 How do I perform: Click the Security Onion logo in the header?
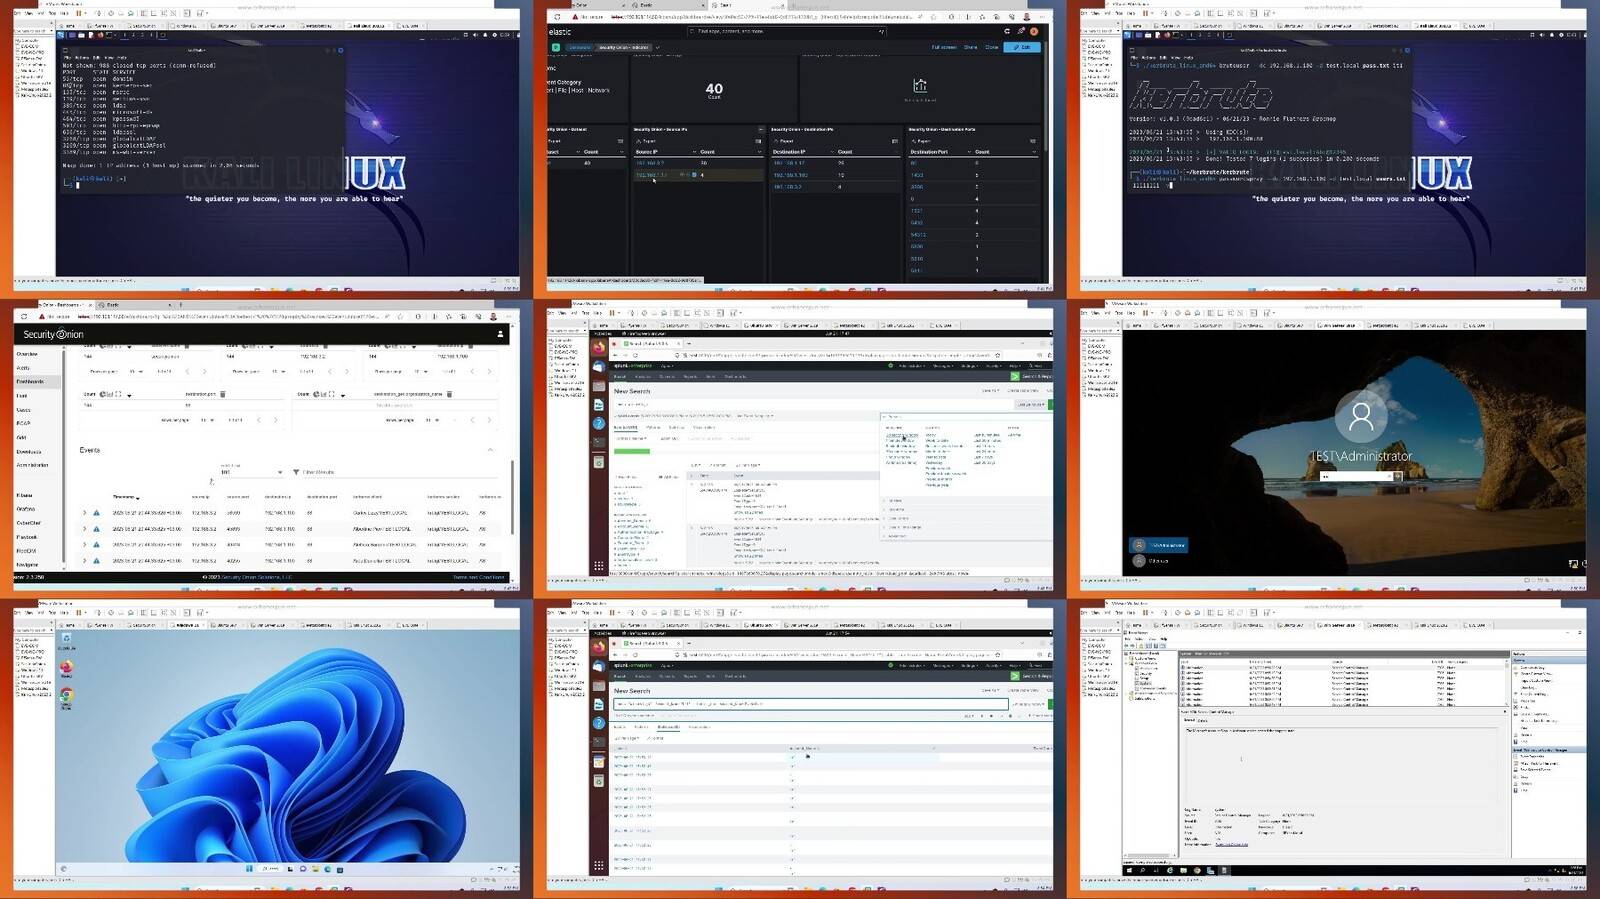point(53,334)
